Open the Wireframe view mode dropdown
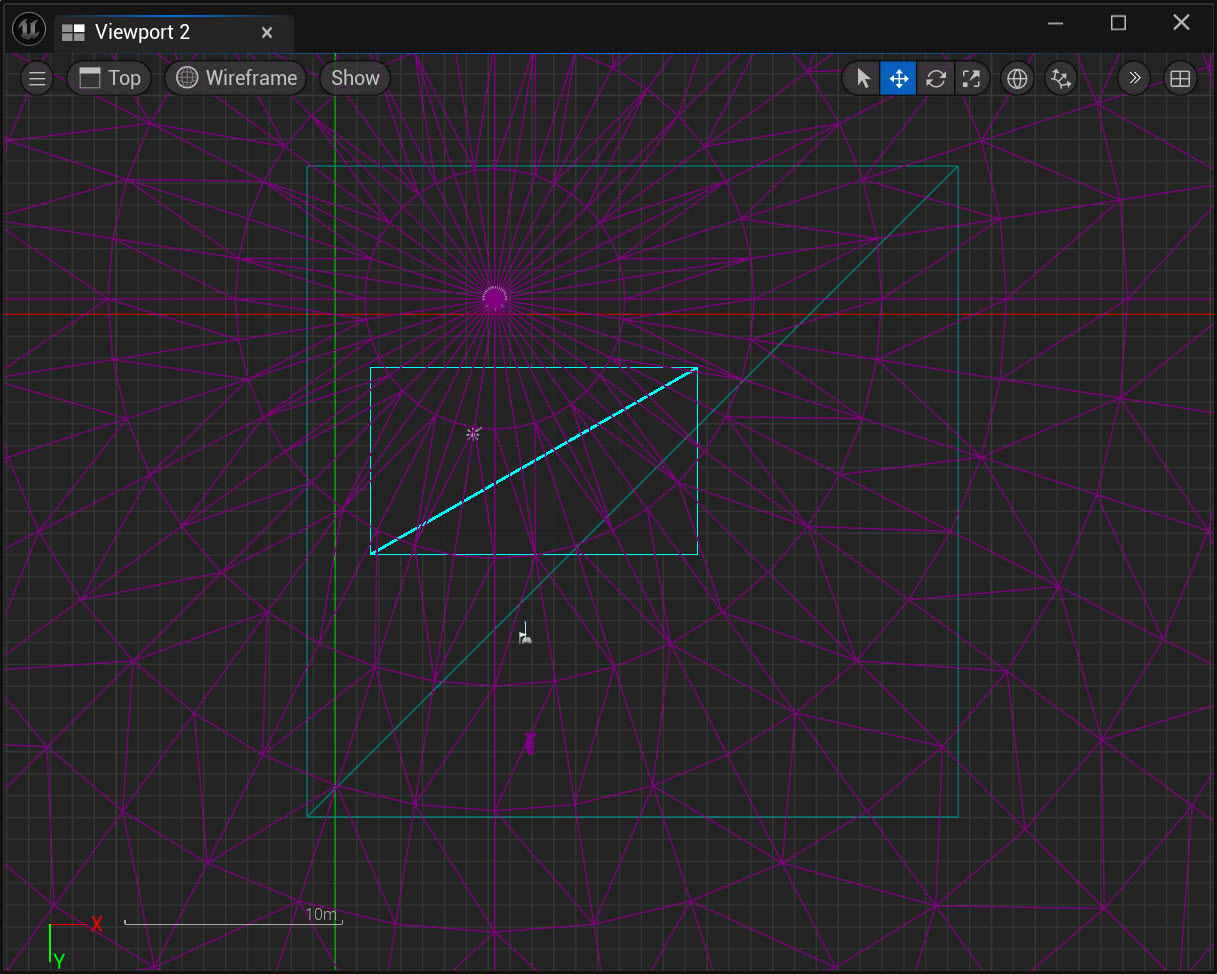 pyautogui.click(x=237, y=78)
